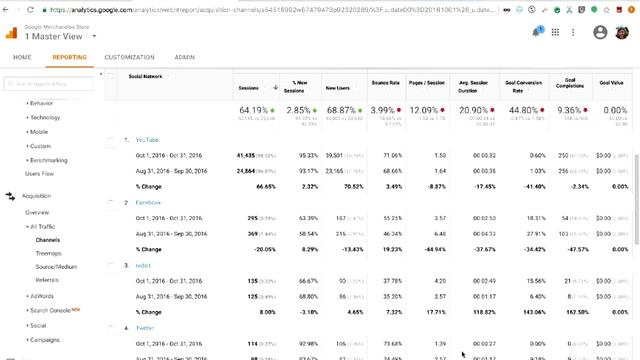Open Acquisition Overview
Image resolution: width=640 pixels, height=360 pixels.
tap(37, 213)
